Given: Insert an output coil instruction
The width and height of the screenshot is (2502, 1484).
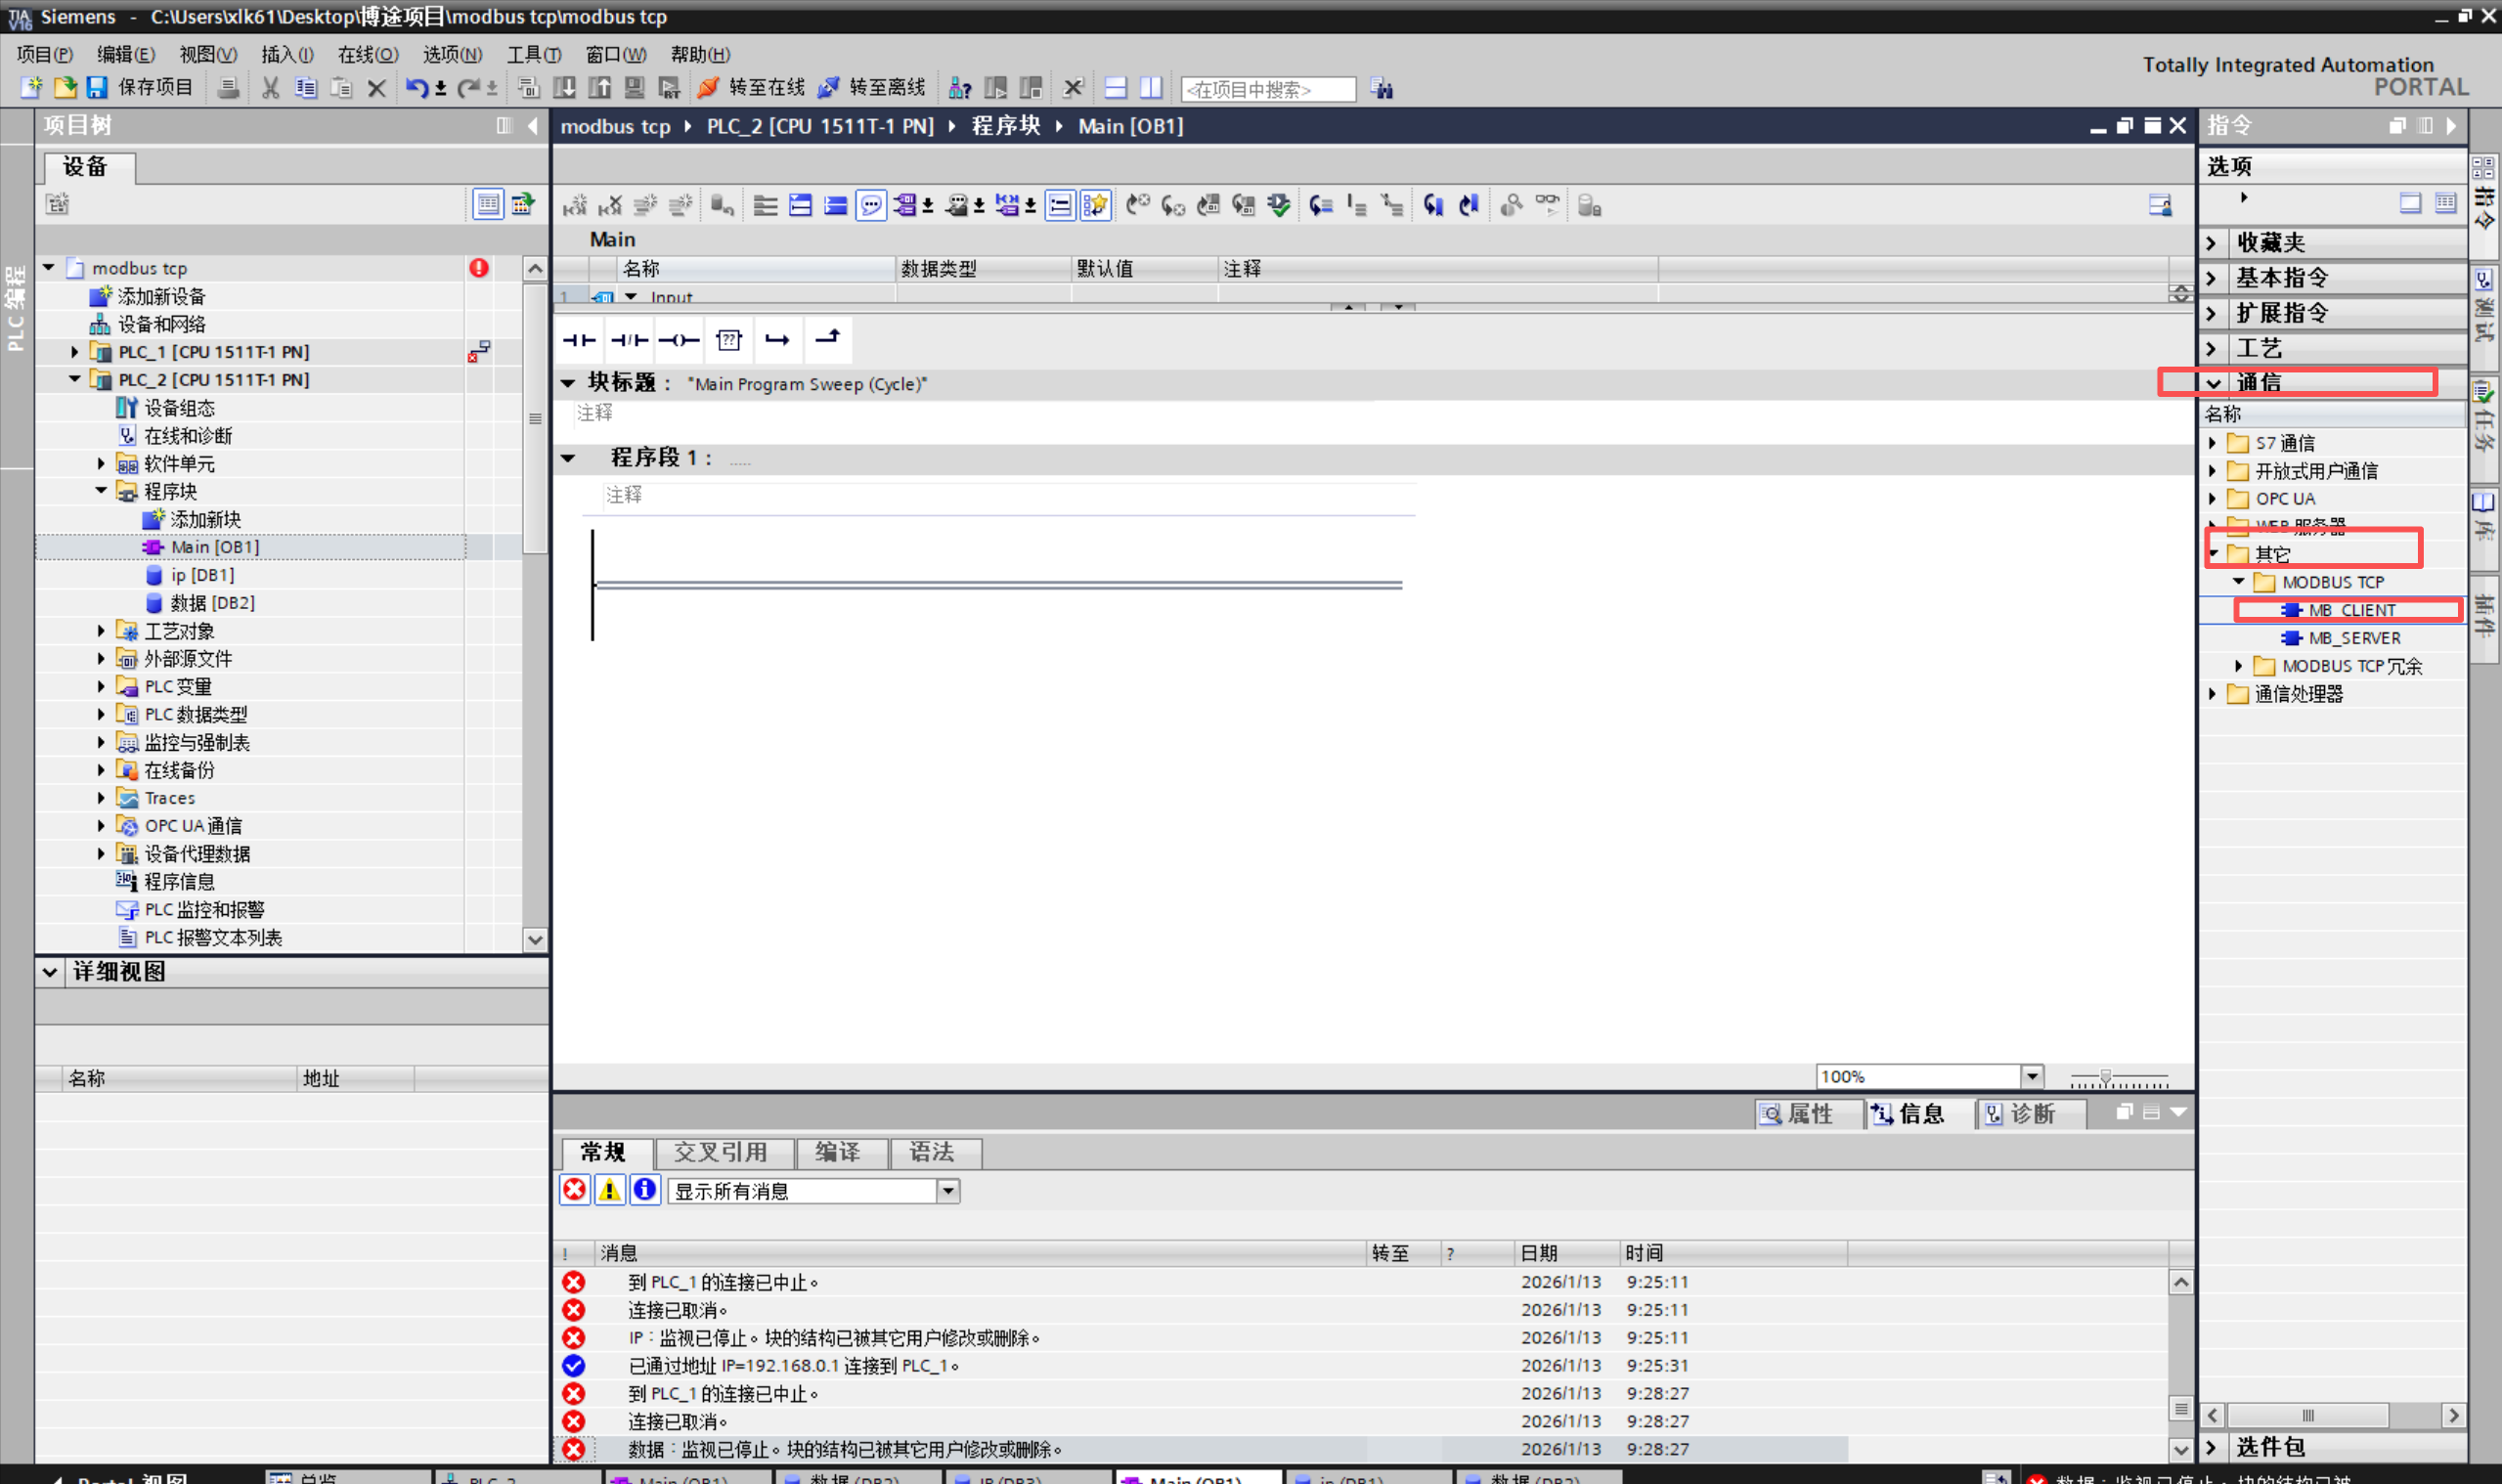Looking at the screenshot, I should click(x=679, y=340).
